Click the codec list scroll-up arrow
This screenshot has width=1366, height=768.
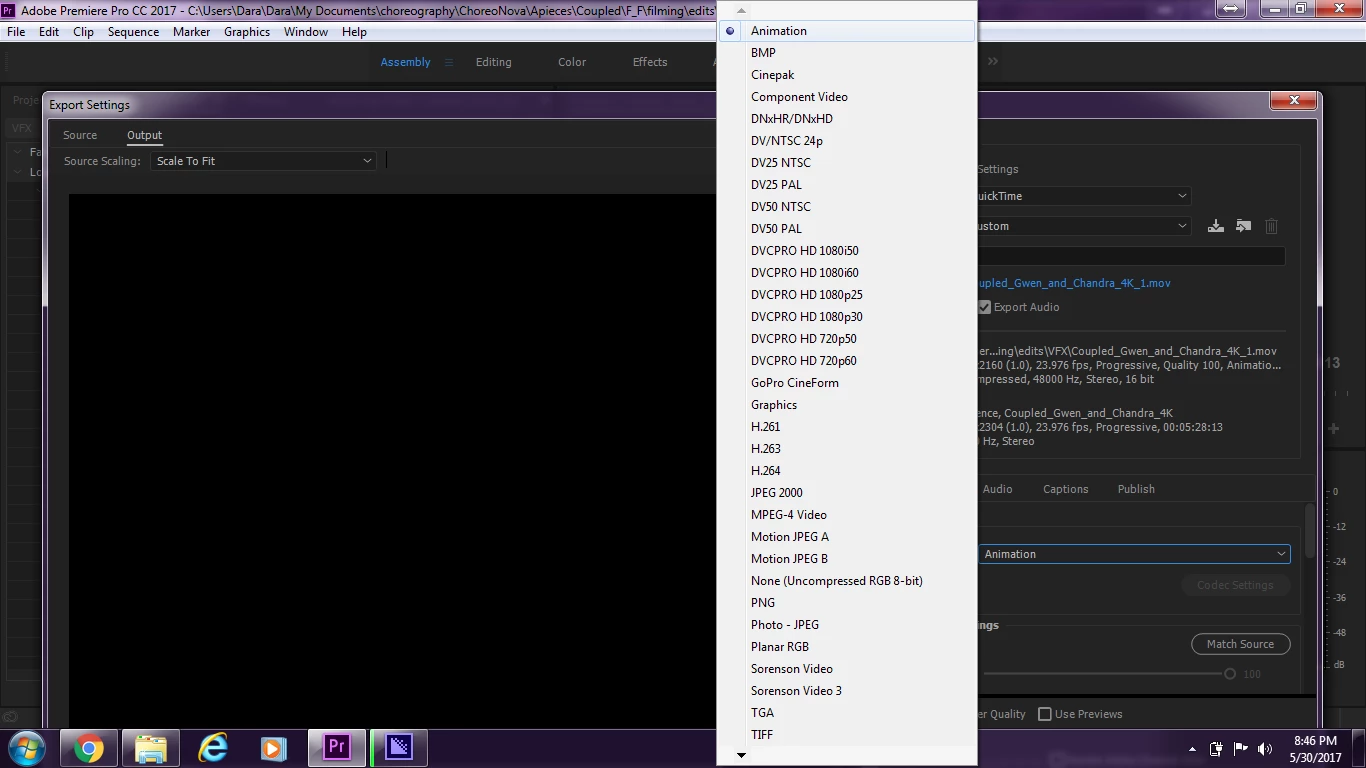(741, 10)
